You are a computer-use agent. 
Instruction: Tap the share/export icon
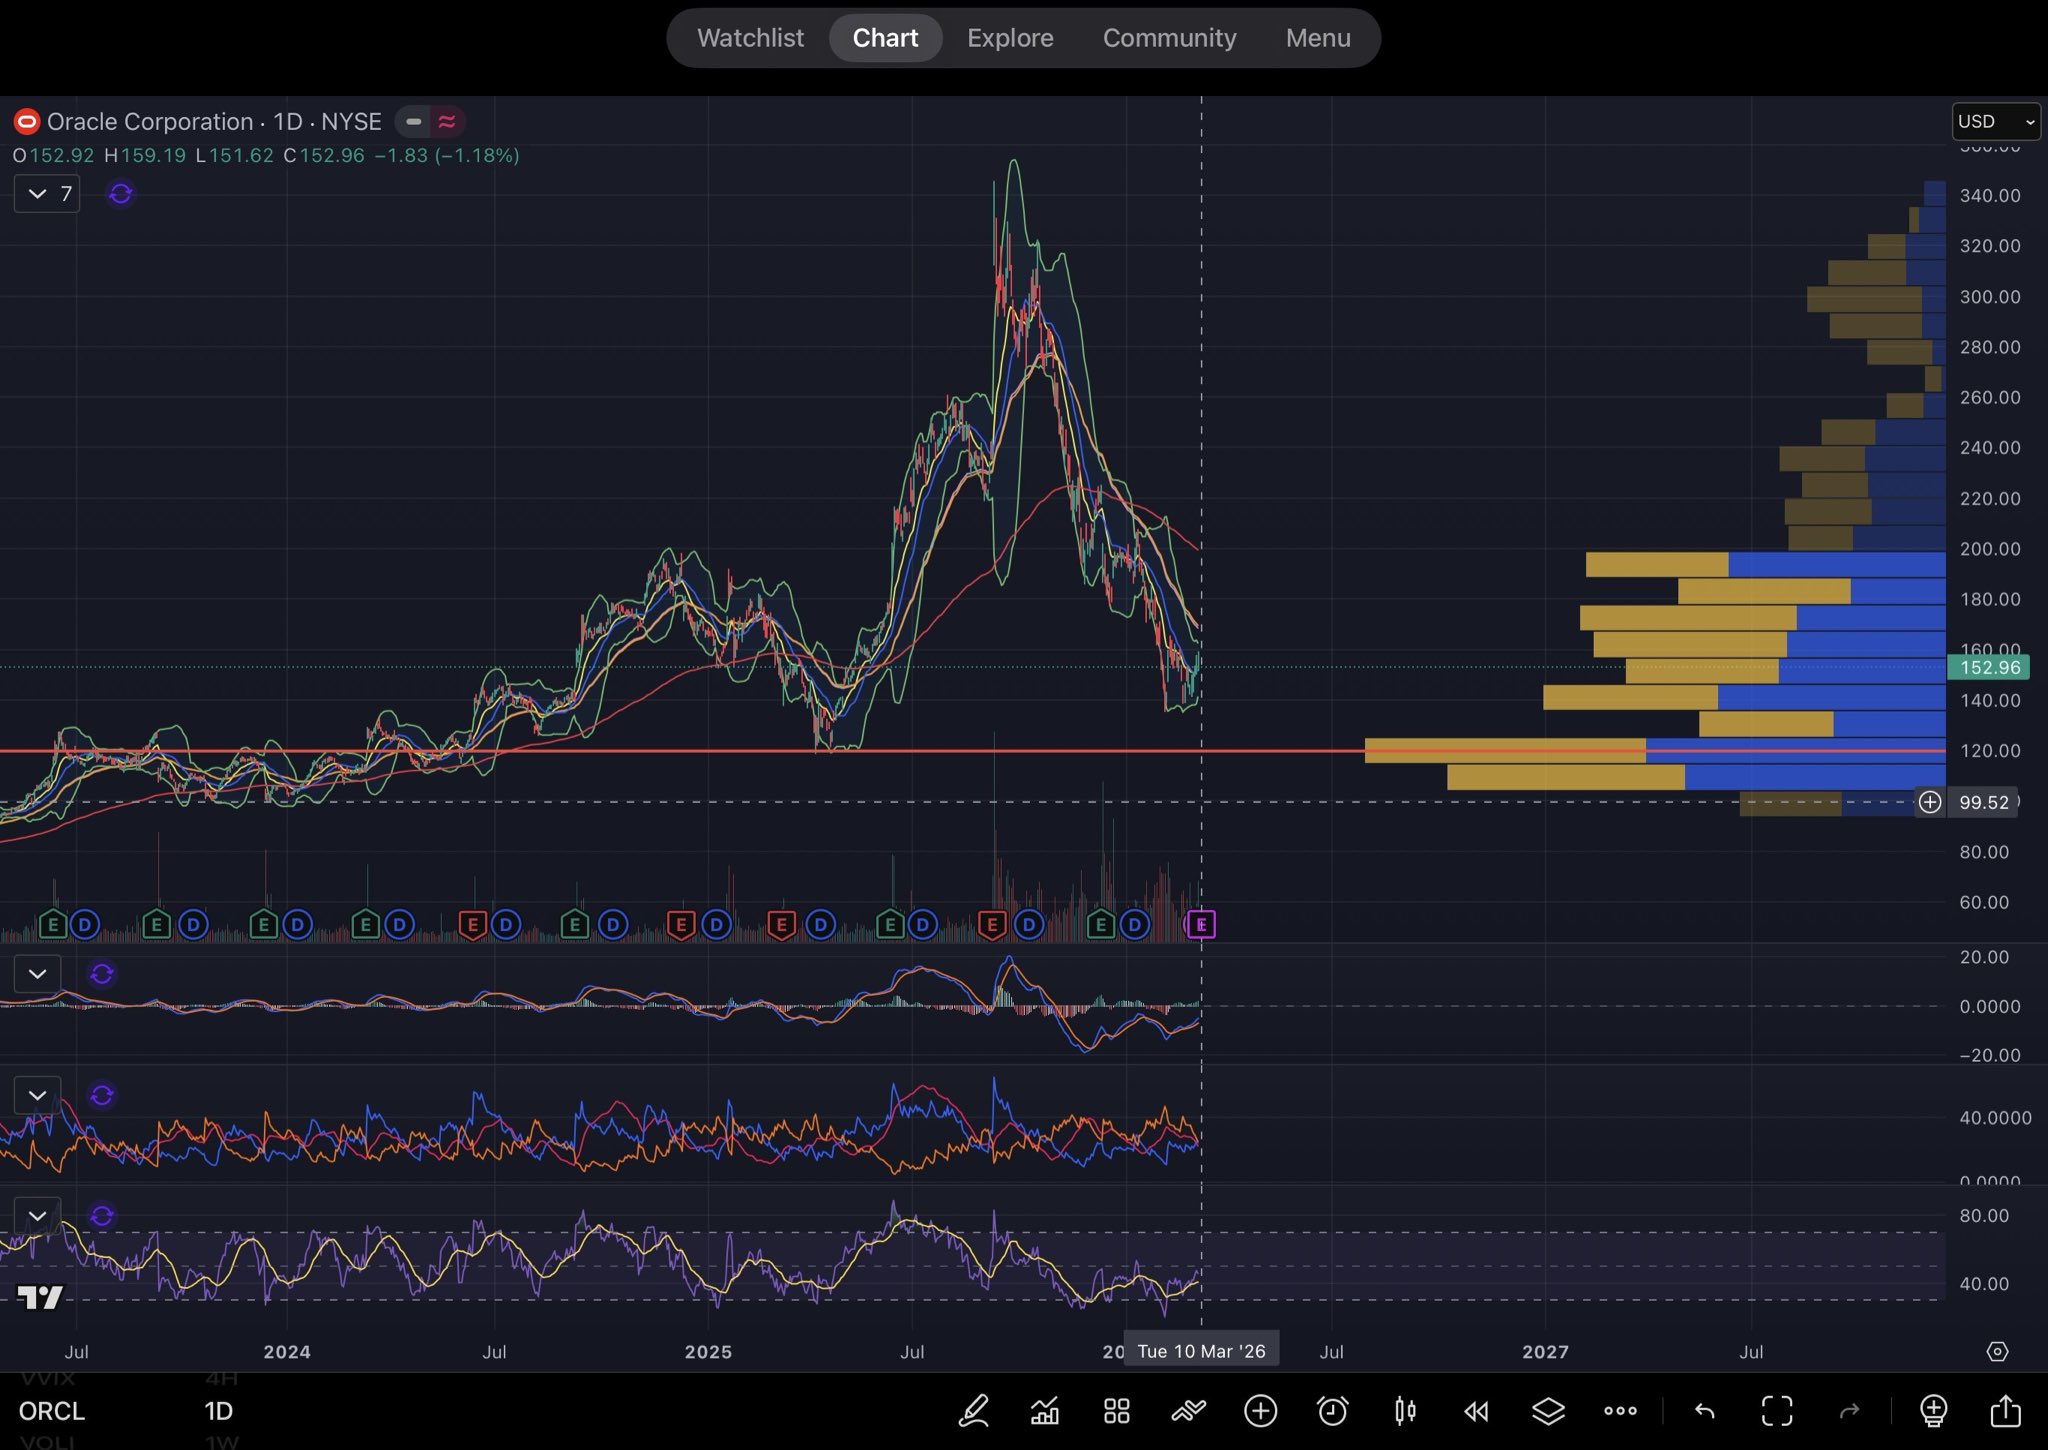[2005, 1411]
